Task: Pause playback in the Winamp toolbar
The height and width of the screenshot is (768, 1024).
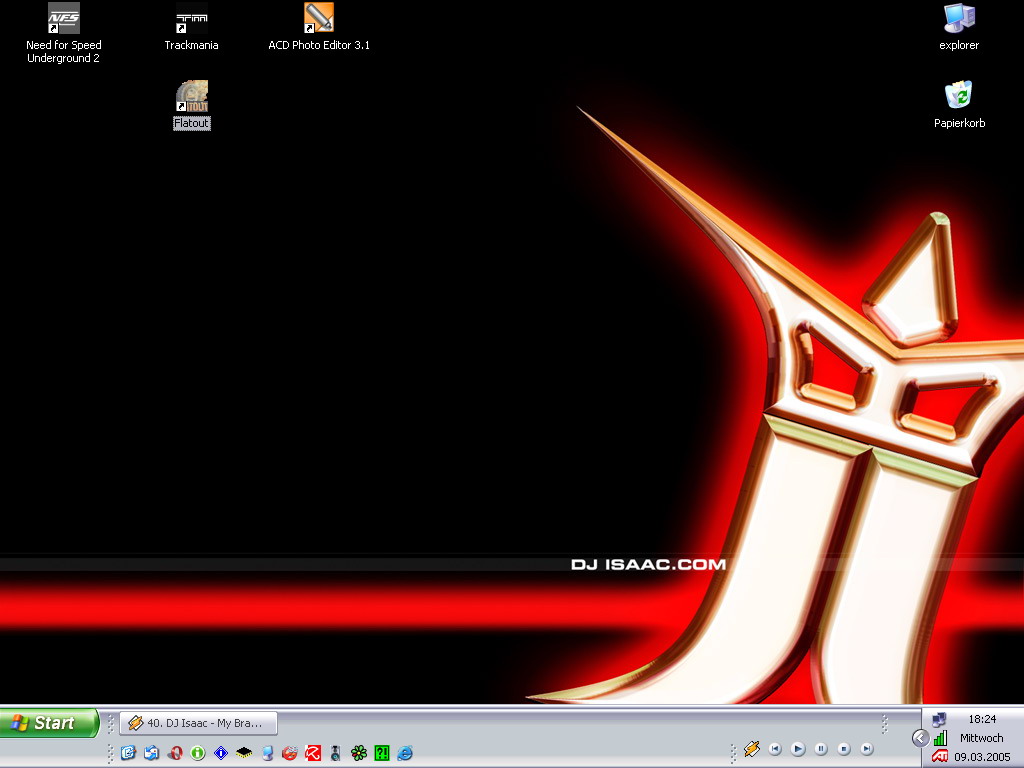Action: [821, 749]
